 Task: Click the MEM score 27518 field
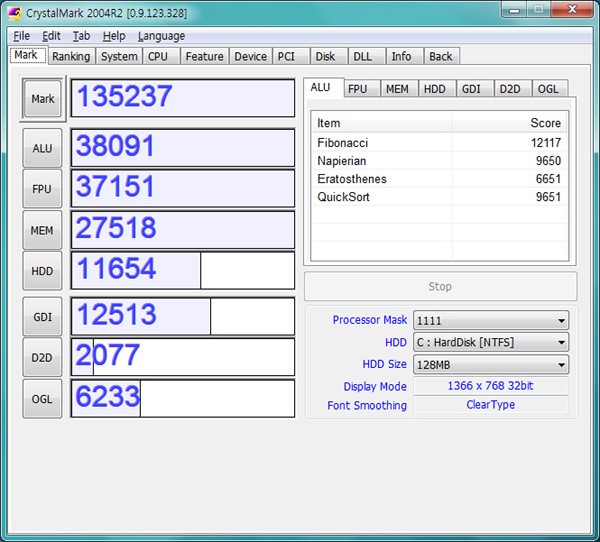click(x=183, y=230)
